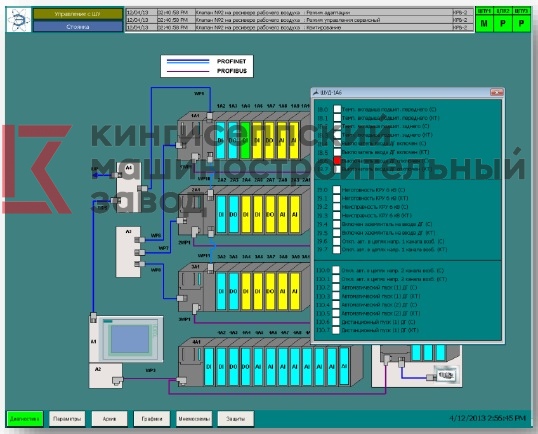538x434 pixels.
Task: Open the Защиты screen
Action: tap(236, 419)
